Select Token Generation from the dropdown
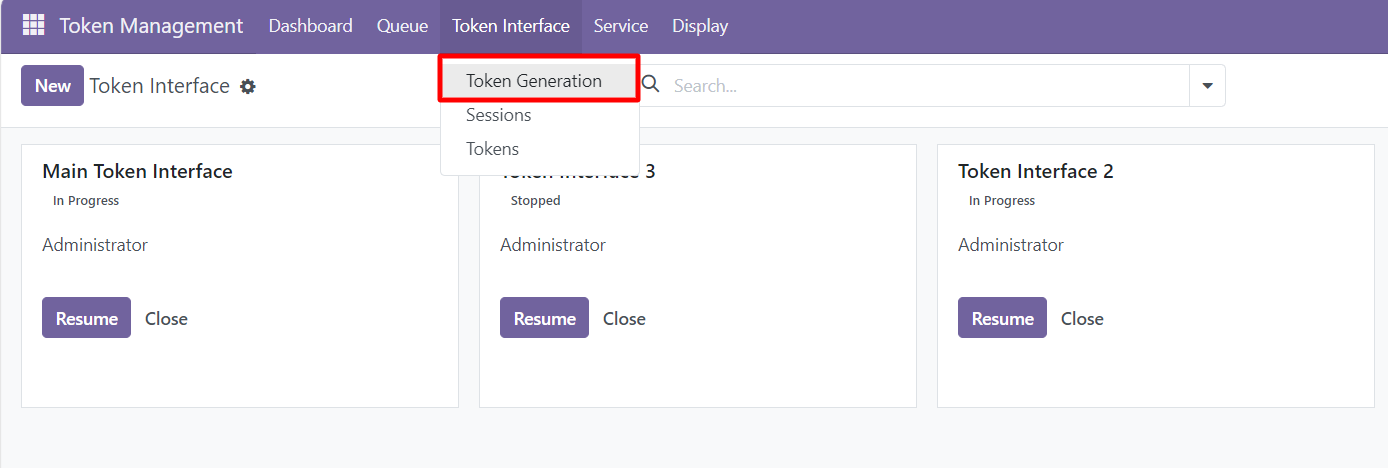1388x468 pixels. [x=534, y=81]
